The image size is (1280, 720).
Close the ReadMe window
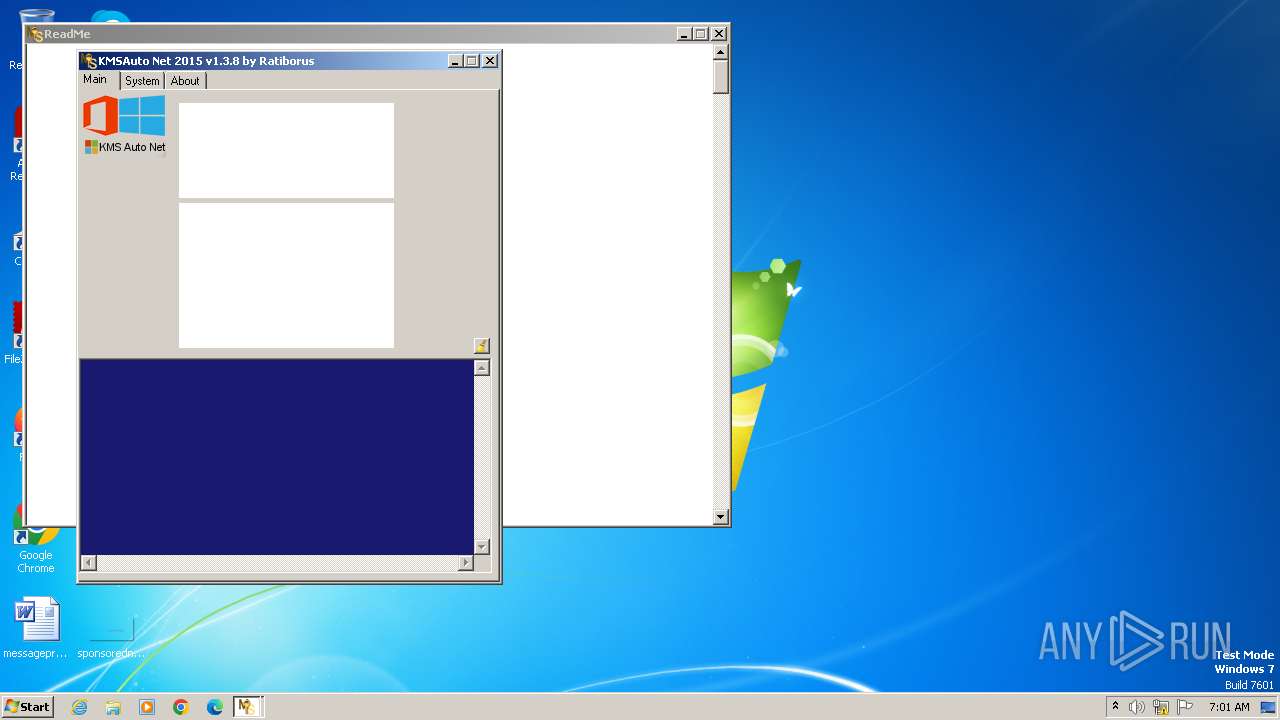(719, 34)
